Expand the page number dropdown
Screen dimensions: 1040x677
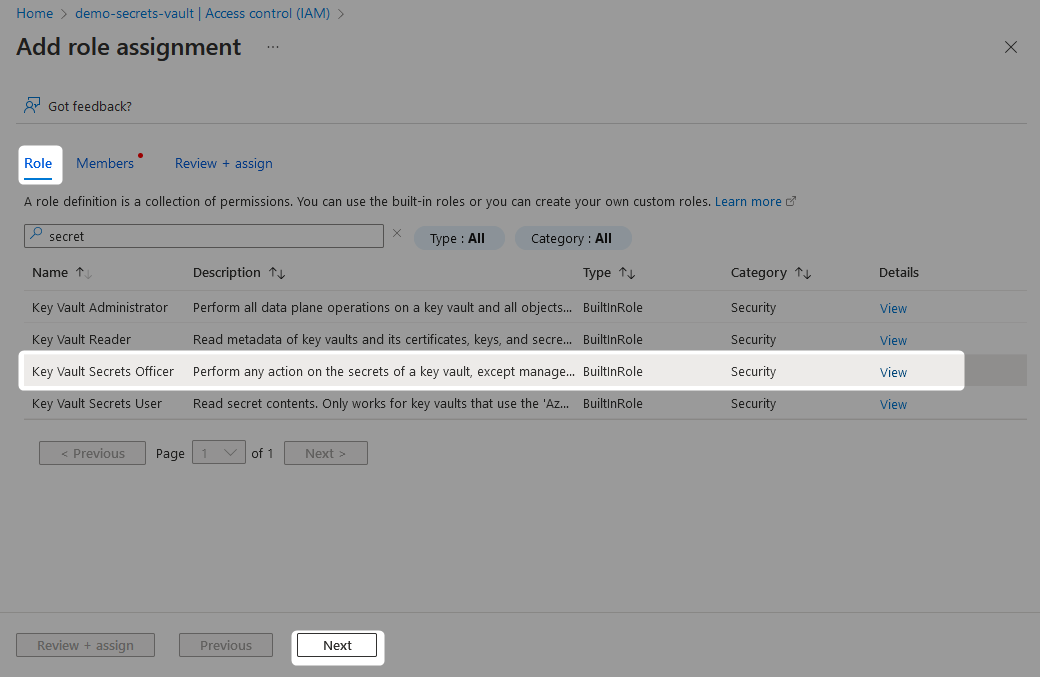219,453
